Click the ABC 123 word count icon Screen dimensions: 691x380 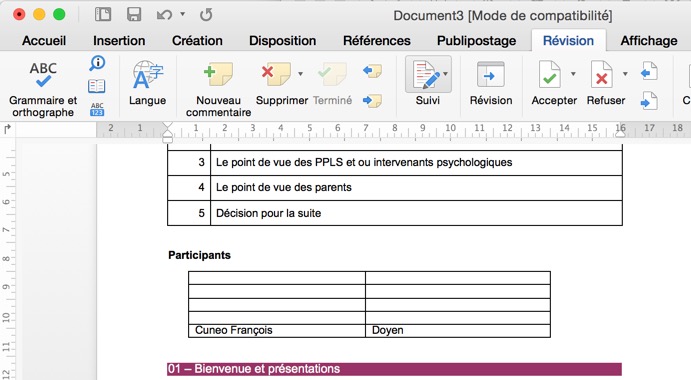97,109
